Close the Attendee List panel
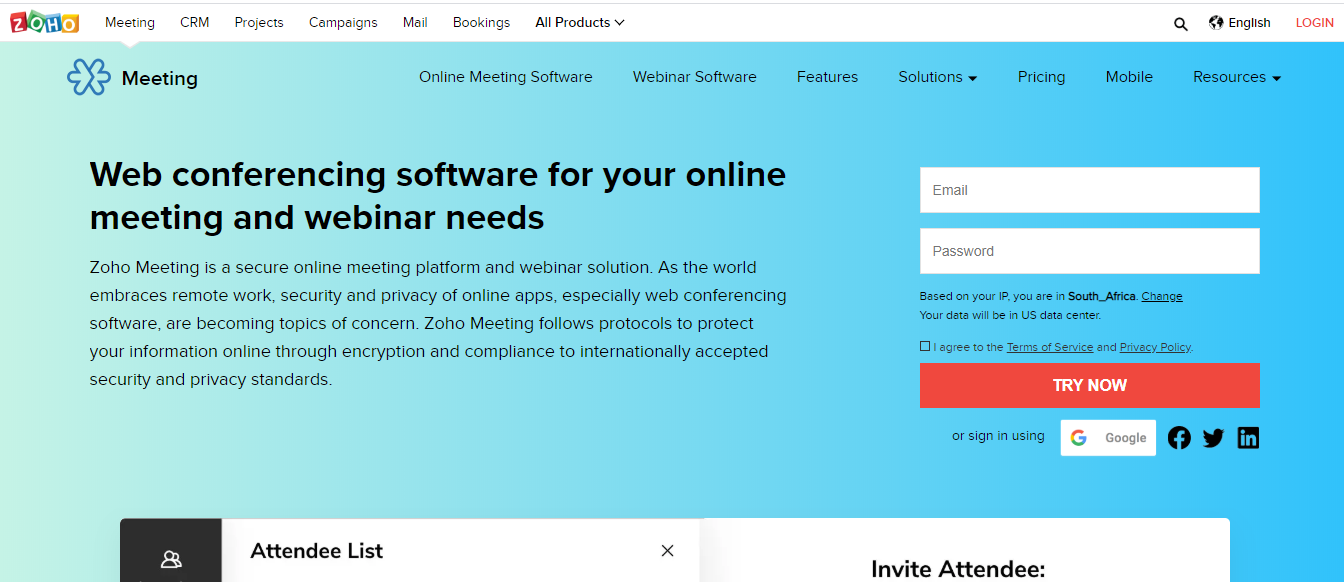Screen dimensions: 1344x582 pos(667,551)
